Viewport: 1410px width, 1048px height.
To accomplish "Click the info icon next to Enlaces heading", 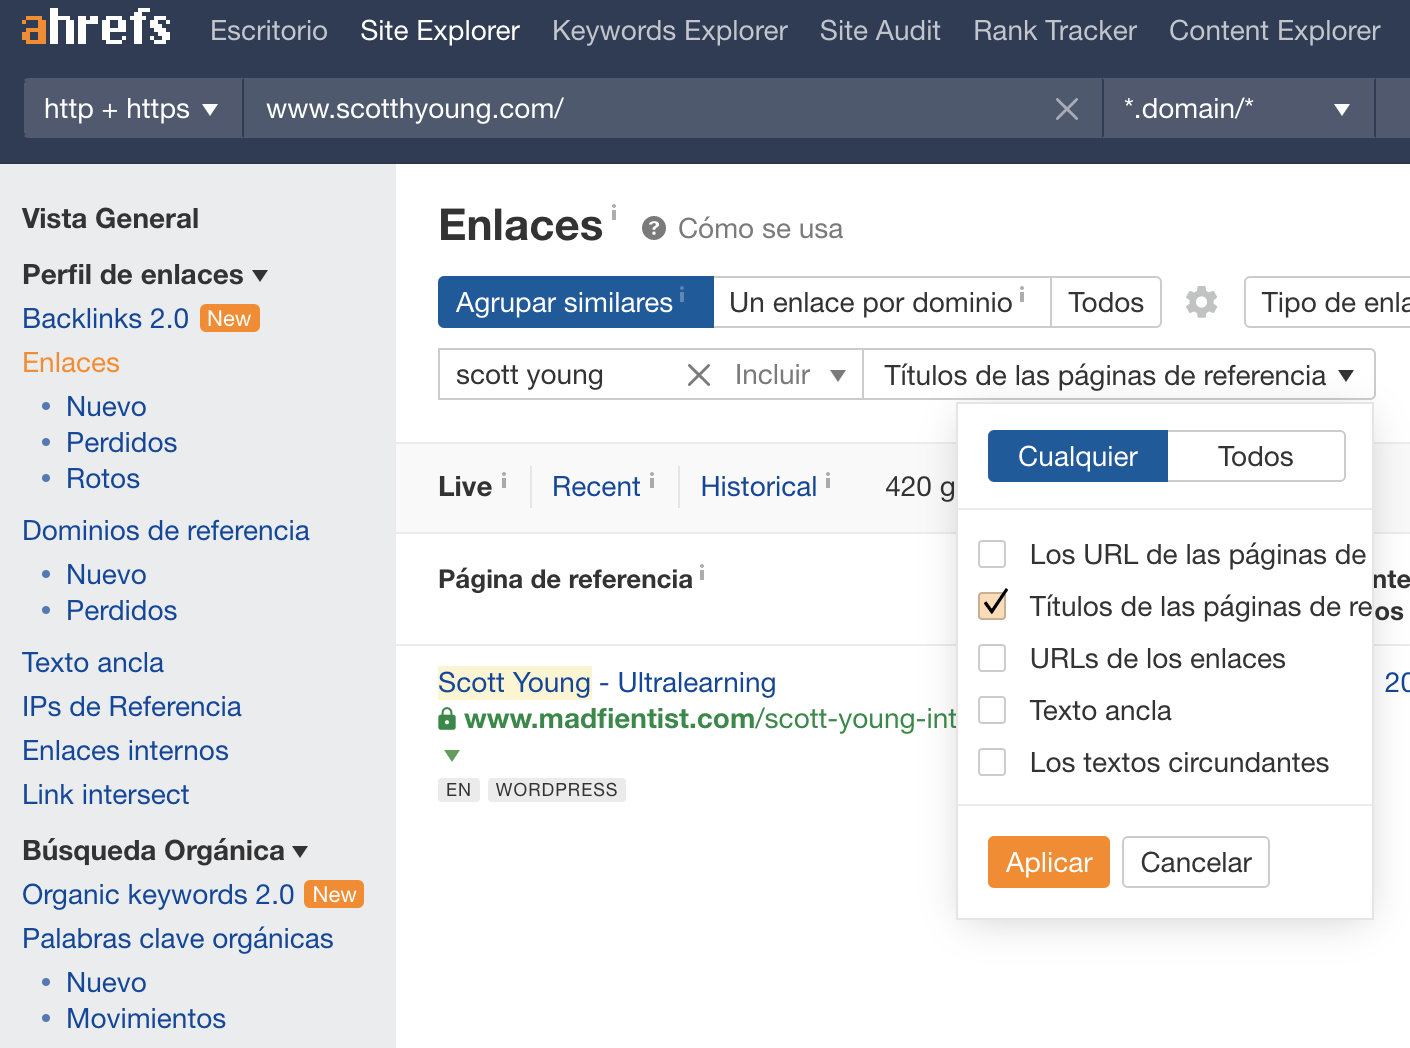I will [x=614, y=212].
